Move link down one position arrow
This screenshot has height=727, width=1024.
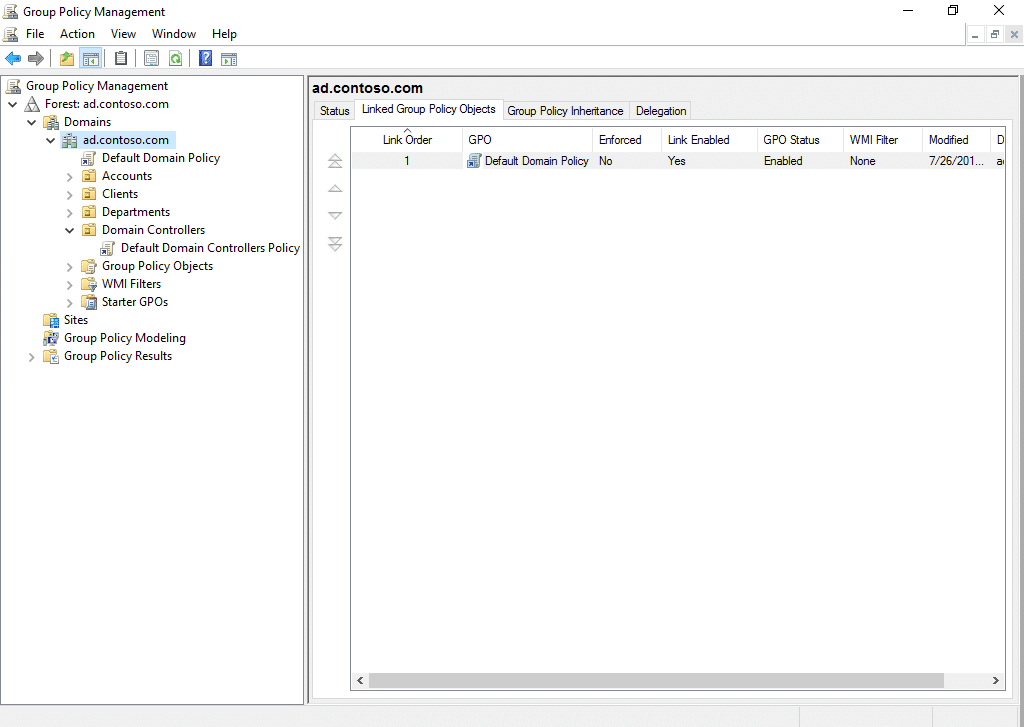[335, 216]
